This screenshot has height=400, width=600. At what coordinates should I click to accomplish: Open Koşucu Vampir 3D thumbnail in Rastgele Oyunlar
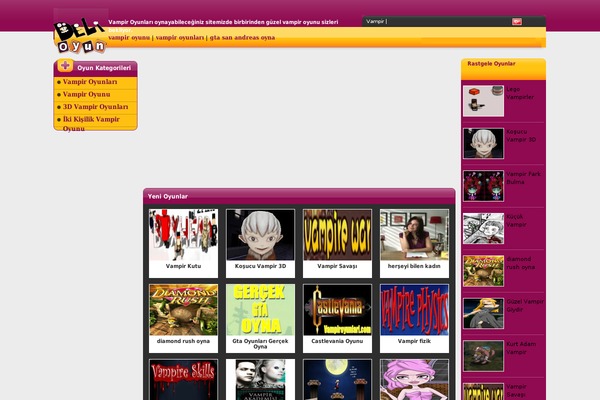point(483,144)
